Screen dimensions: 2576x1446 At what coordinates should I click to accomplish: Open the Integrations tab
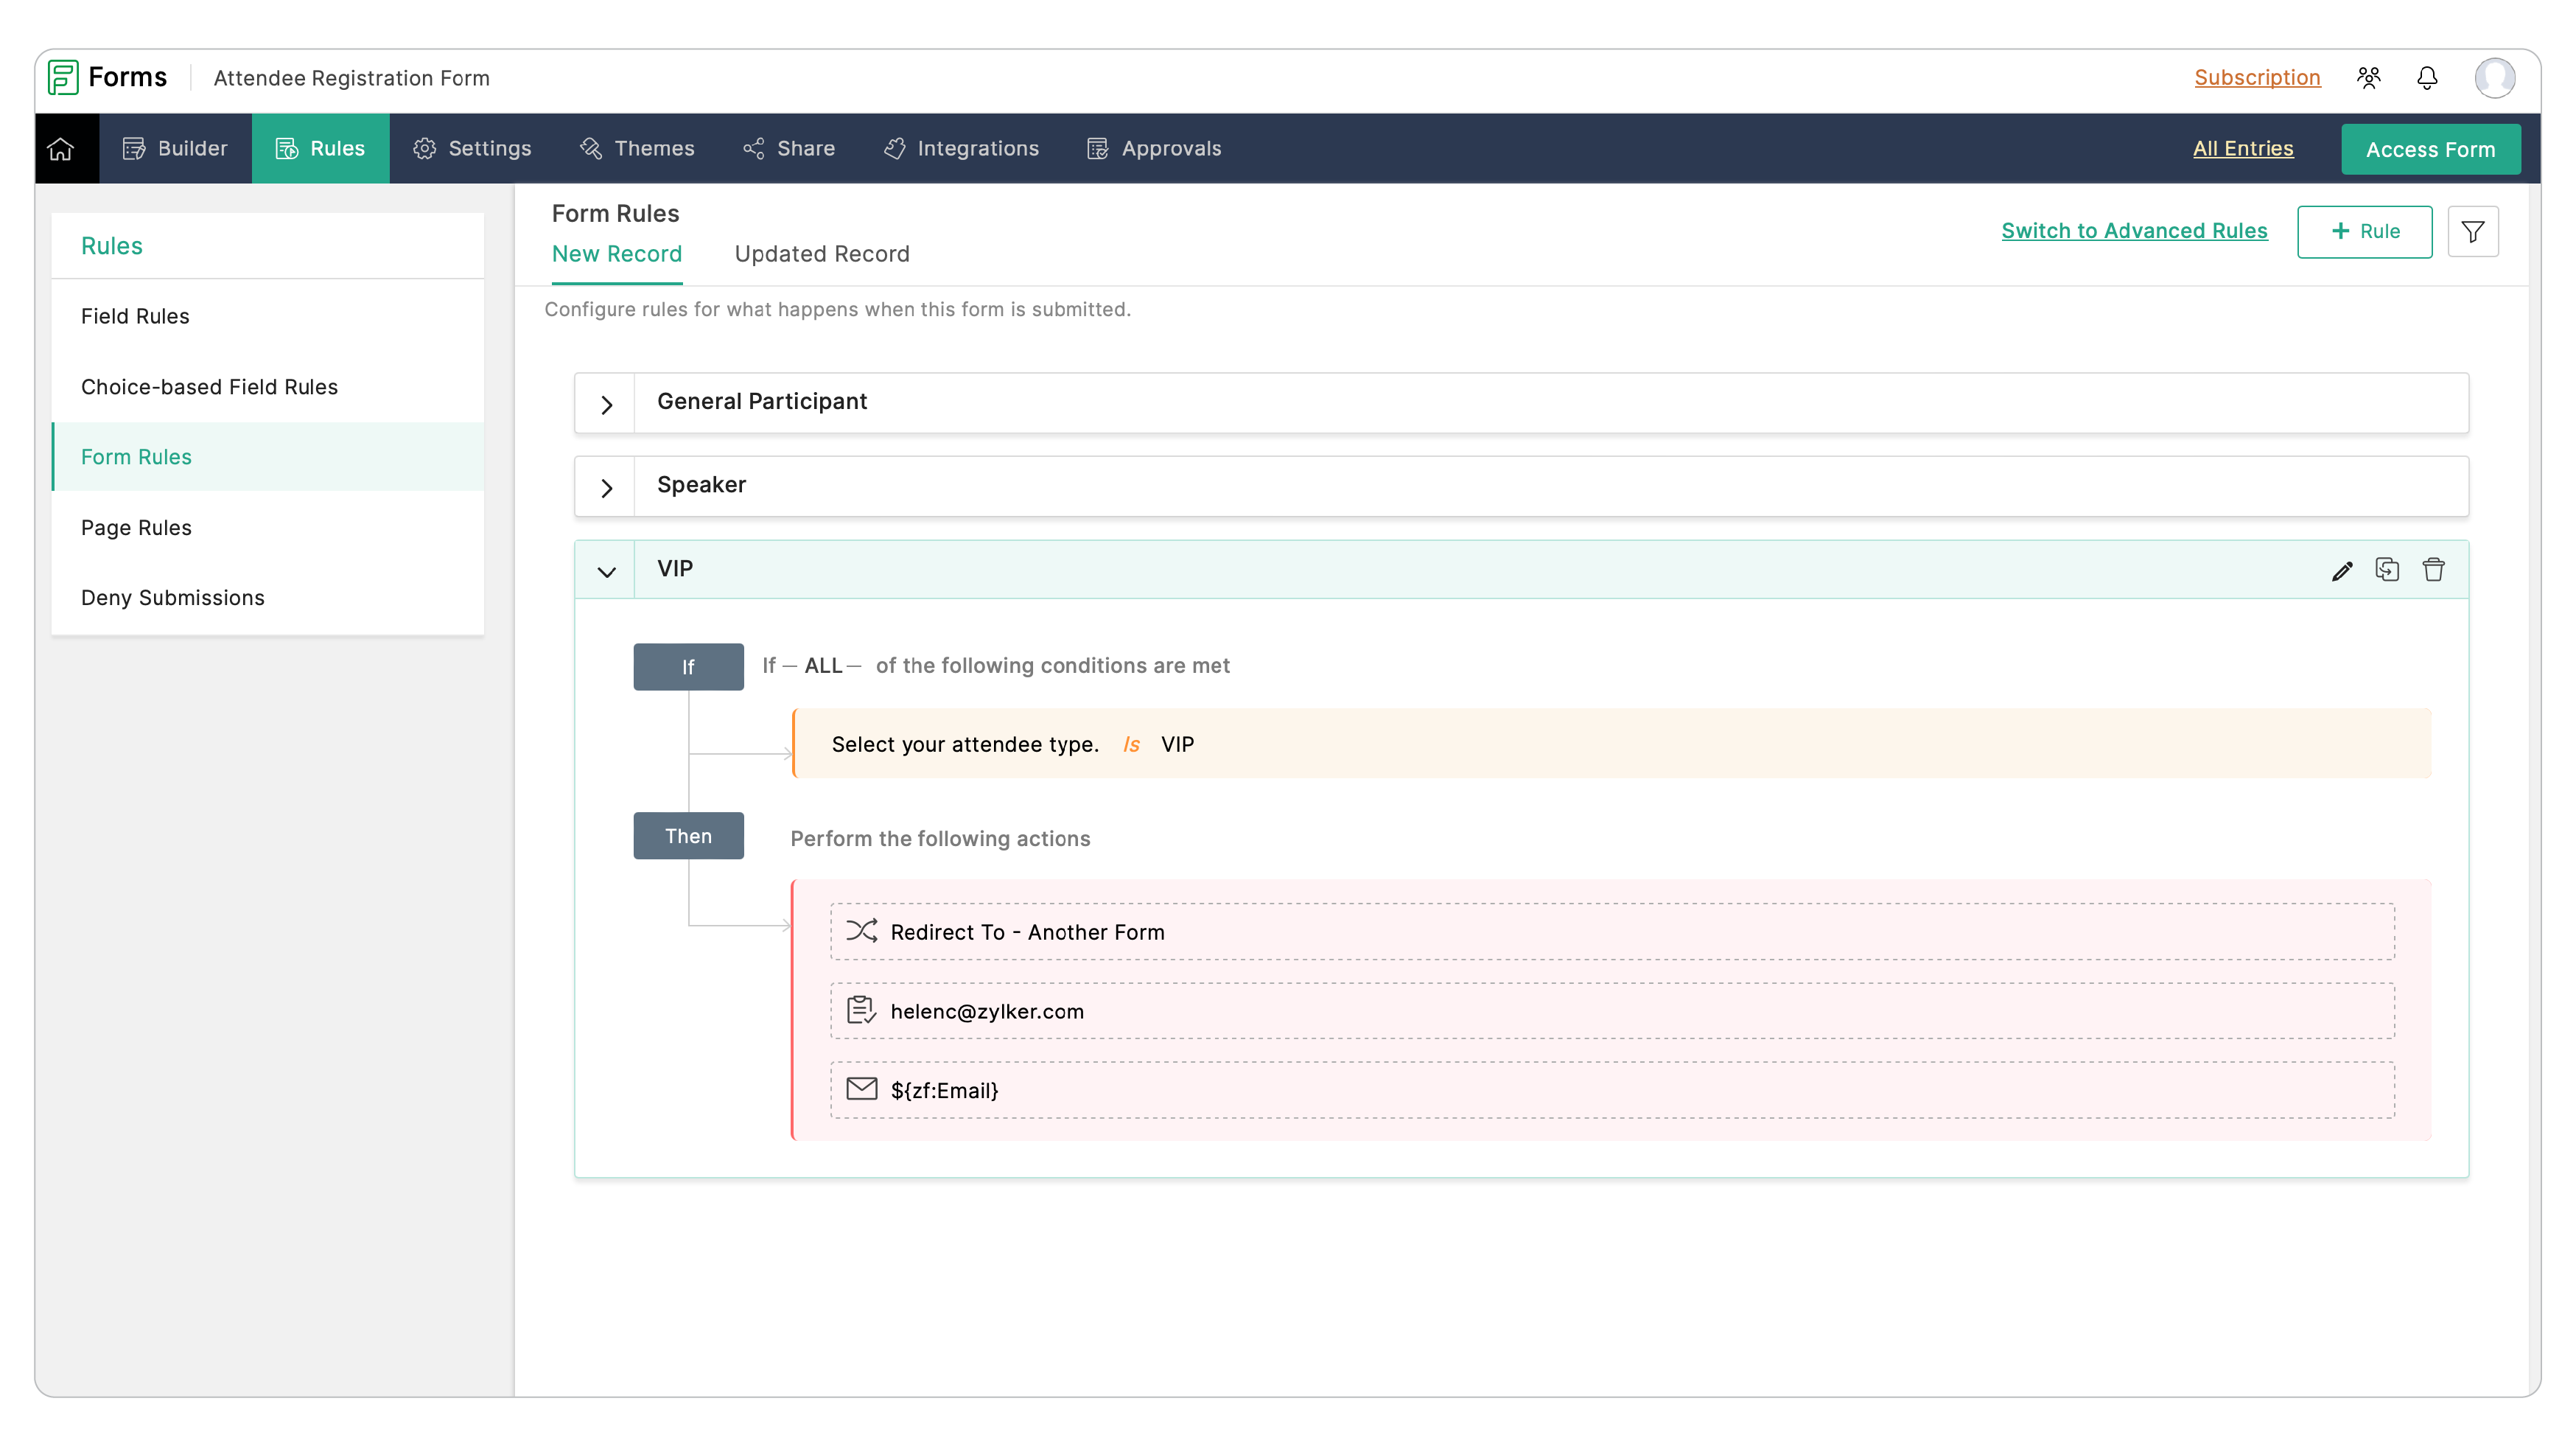click(961, 148)
